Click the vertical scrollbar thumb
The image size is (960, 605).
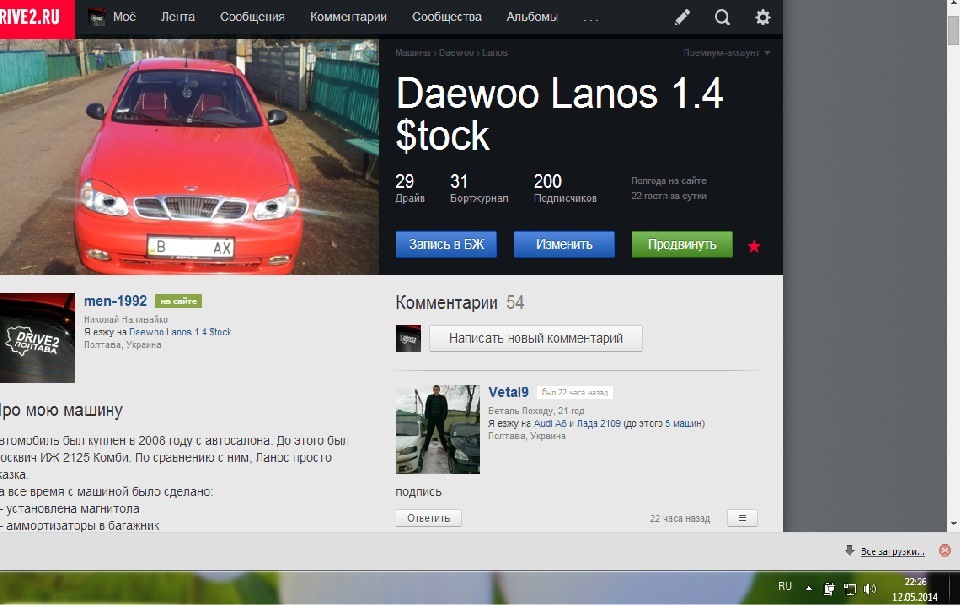coord(953,30)
